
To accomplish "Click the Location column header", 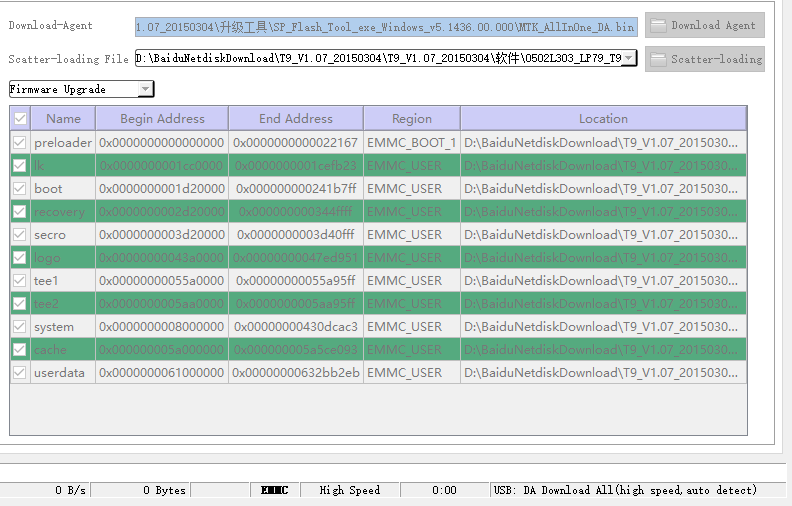I will (x=603, y=119).
